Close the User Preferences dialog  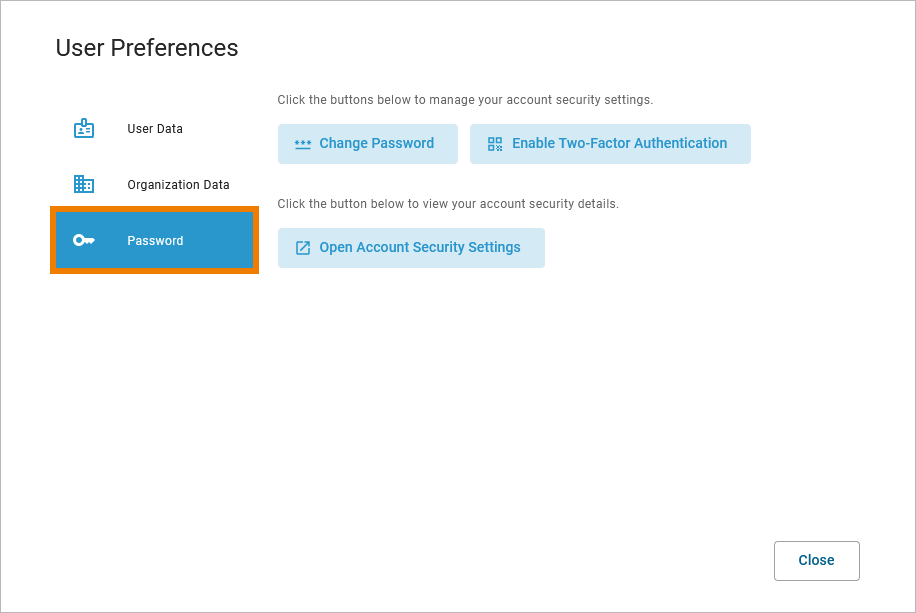[816, 561]
